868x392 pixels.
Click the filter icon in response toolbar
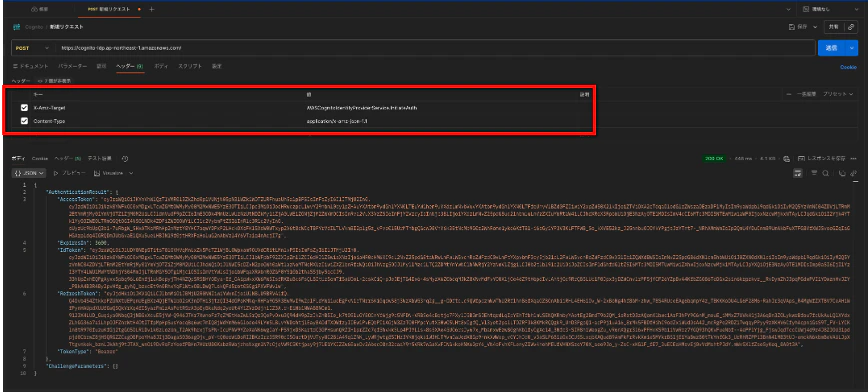[814, 173]
